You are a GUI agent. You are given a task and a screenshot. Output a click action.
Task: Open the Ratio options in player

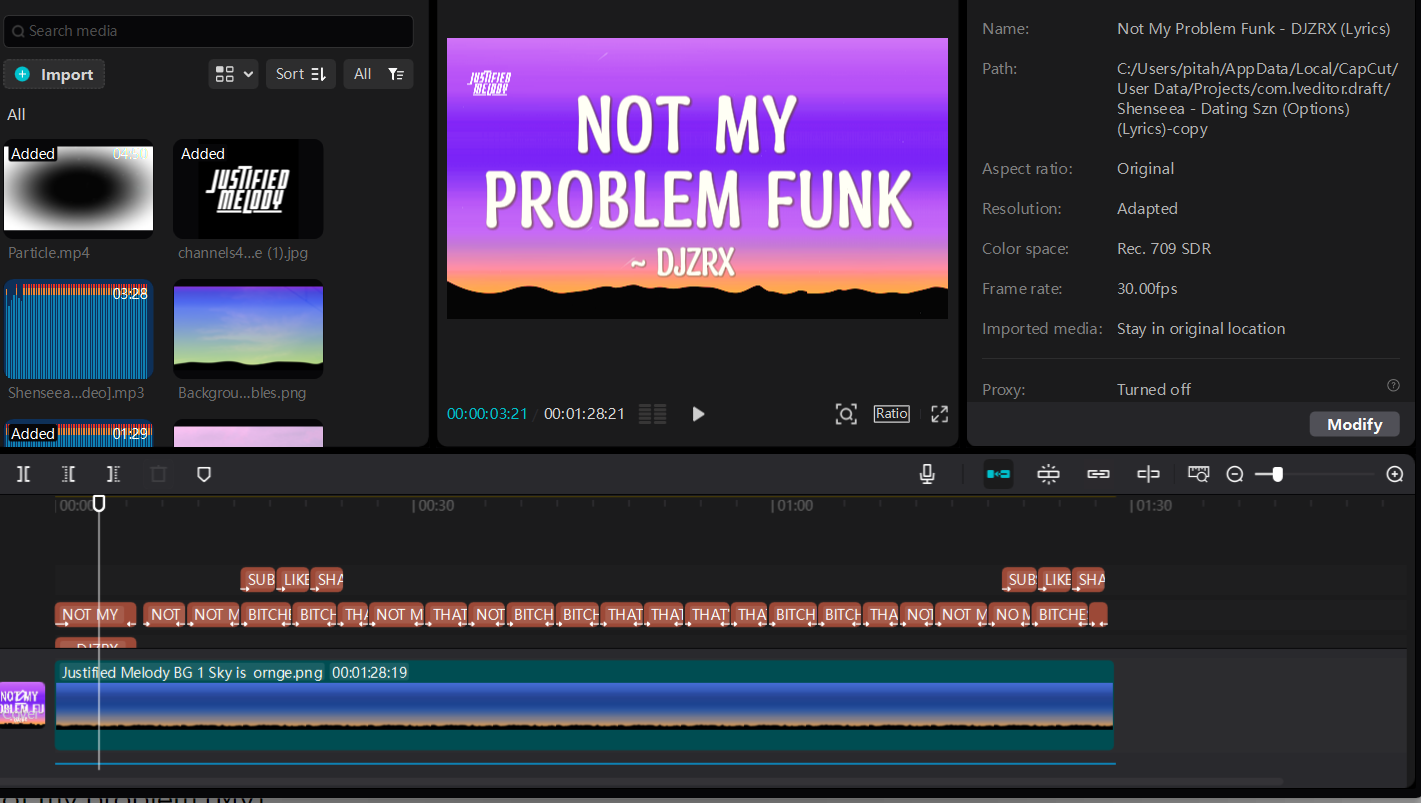tap(892, 413)
